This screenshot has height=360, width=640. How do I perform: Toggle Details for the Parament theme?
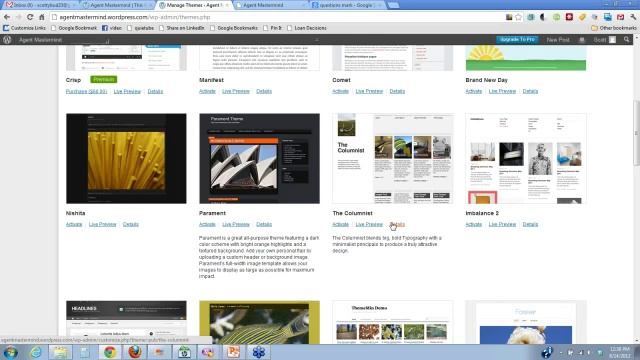point(264,224)
